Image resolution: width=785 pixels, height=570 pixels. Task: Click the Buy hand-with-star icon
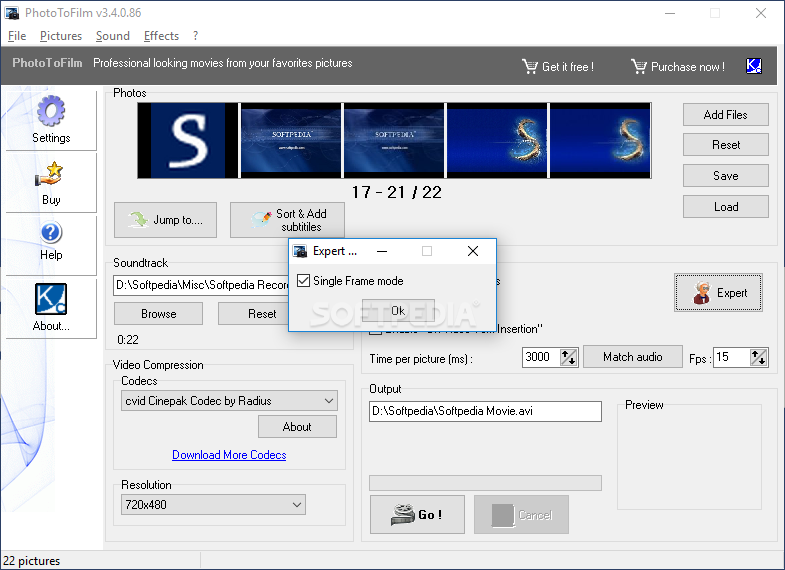(x=49, y=174)
